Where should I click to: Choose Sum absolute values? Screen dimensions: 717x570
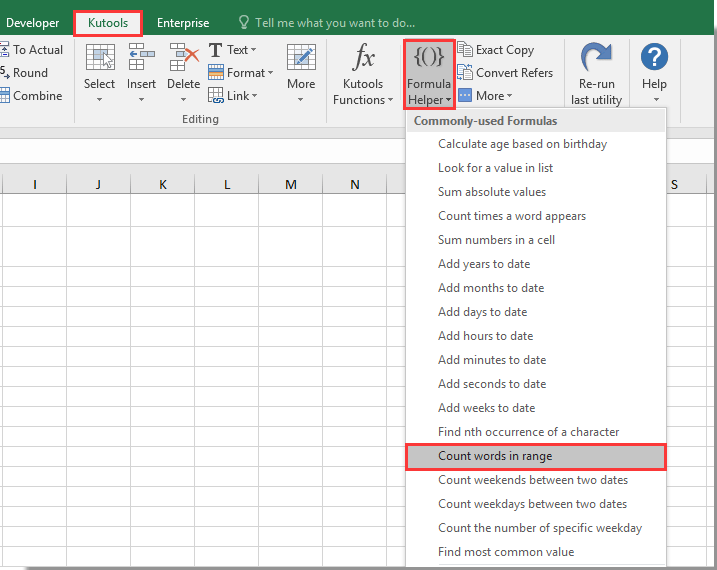tap(536, 192)
